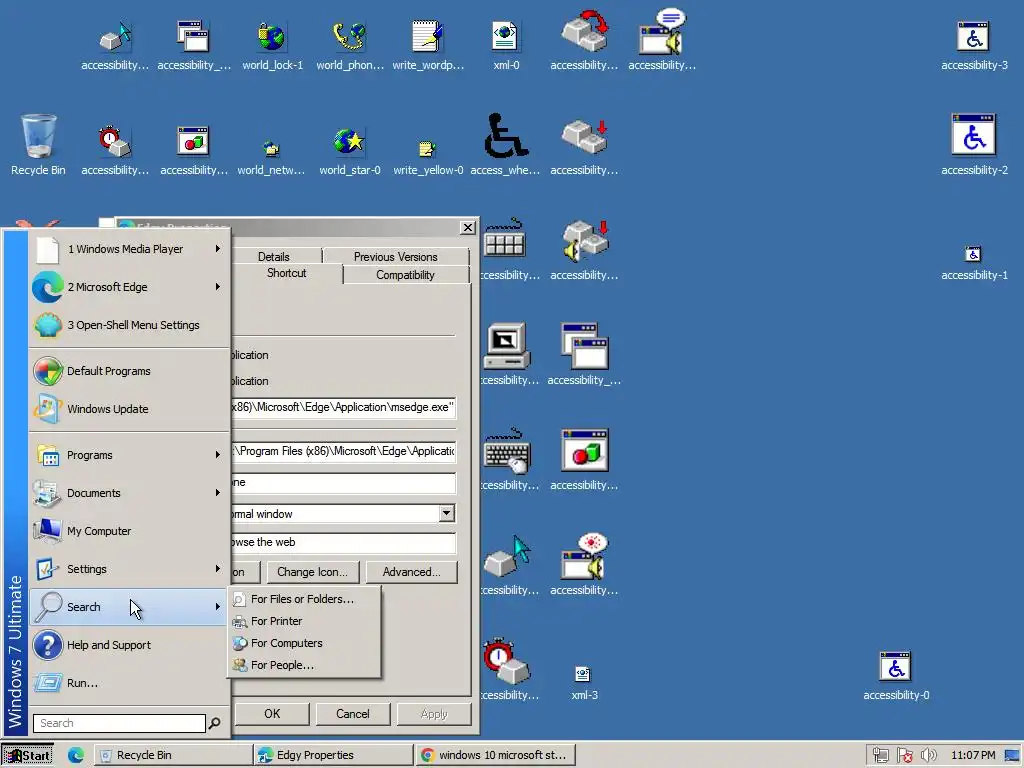Open the Compatibility tab

click(406, 275)
